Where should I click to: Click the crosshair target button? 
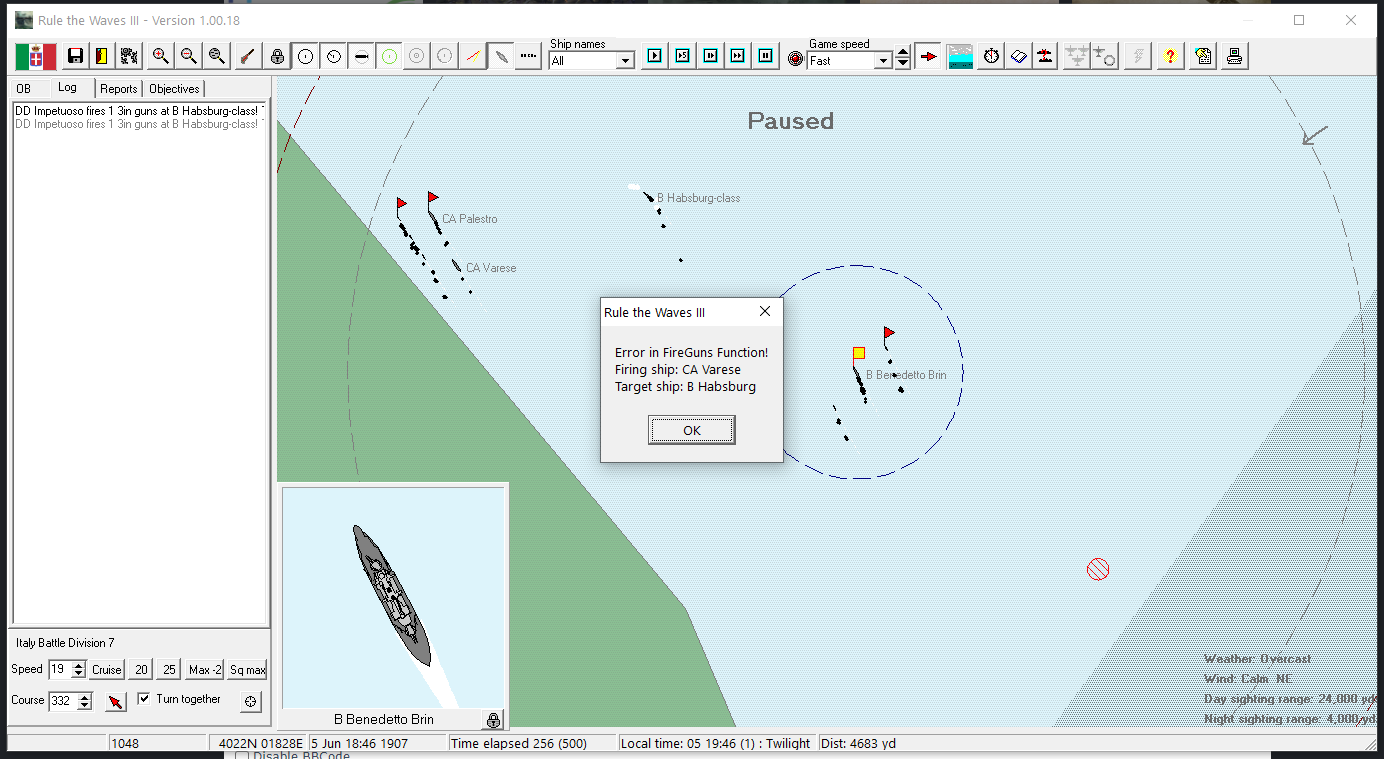(251, 702)
